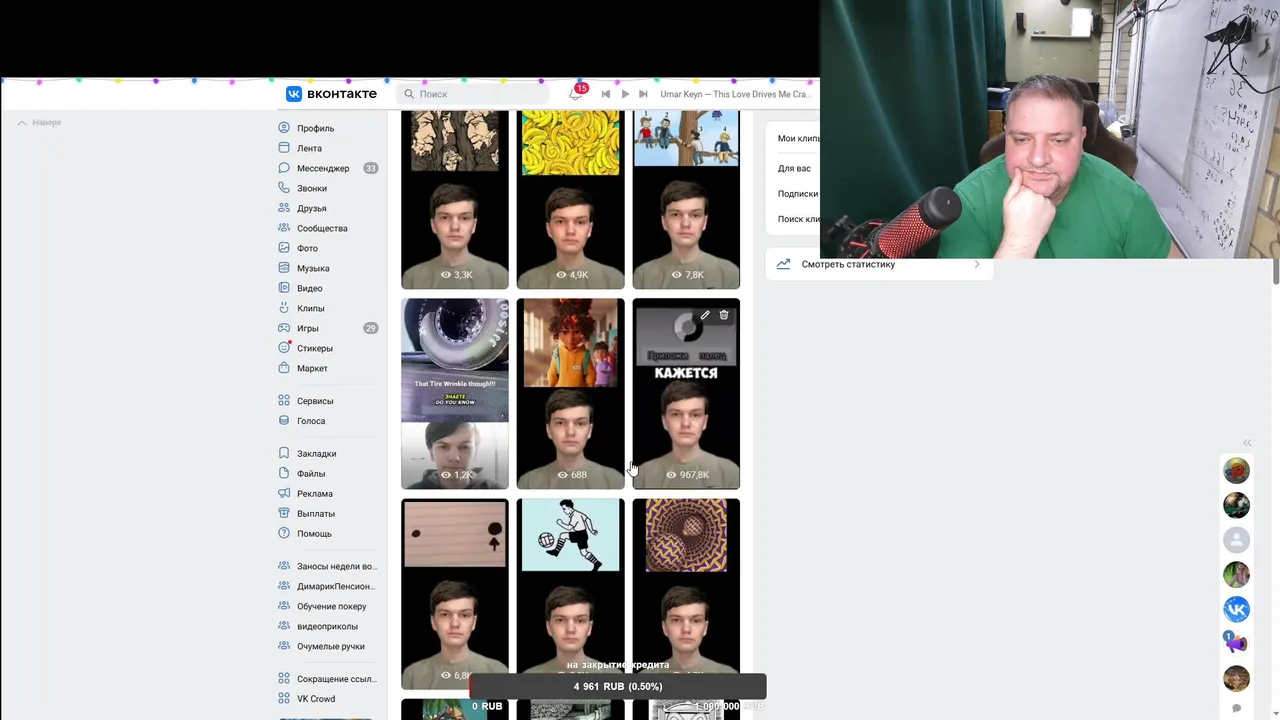Open the track Umar Keyn — This Love Drives Me Crazy
Image resolution: width=1280 pixels, height=720 pixels.
[x=734, y=94]
